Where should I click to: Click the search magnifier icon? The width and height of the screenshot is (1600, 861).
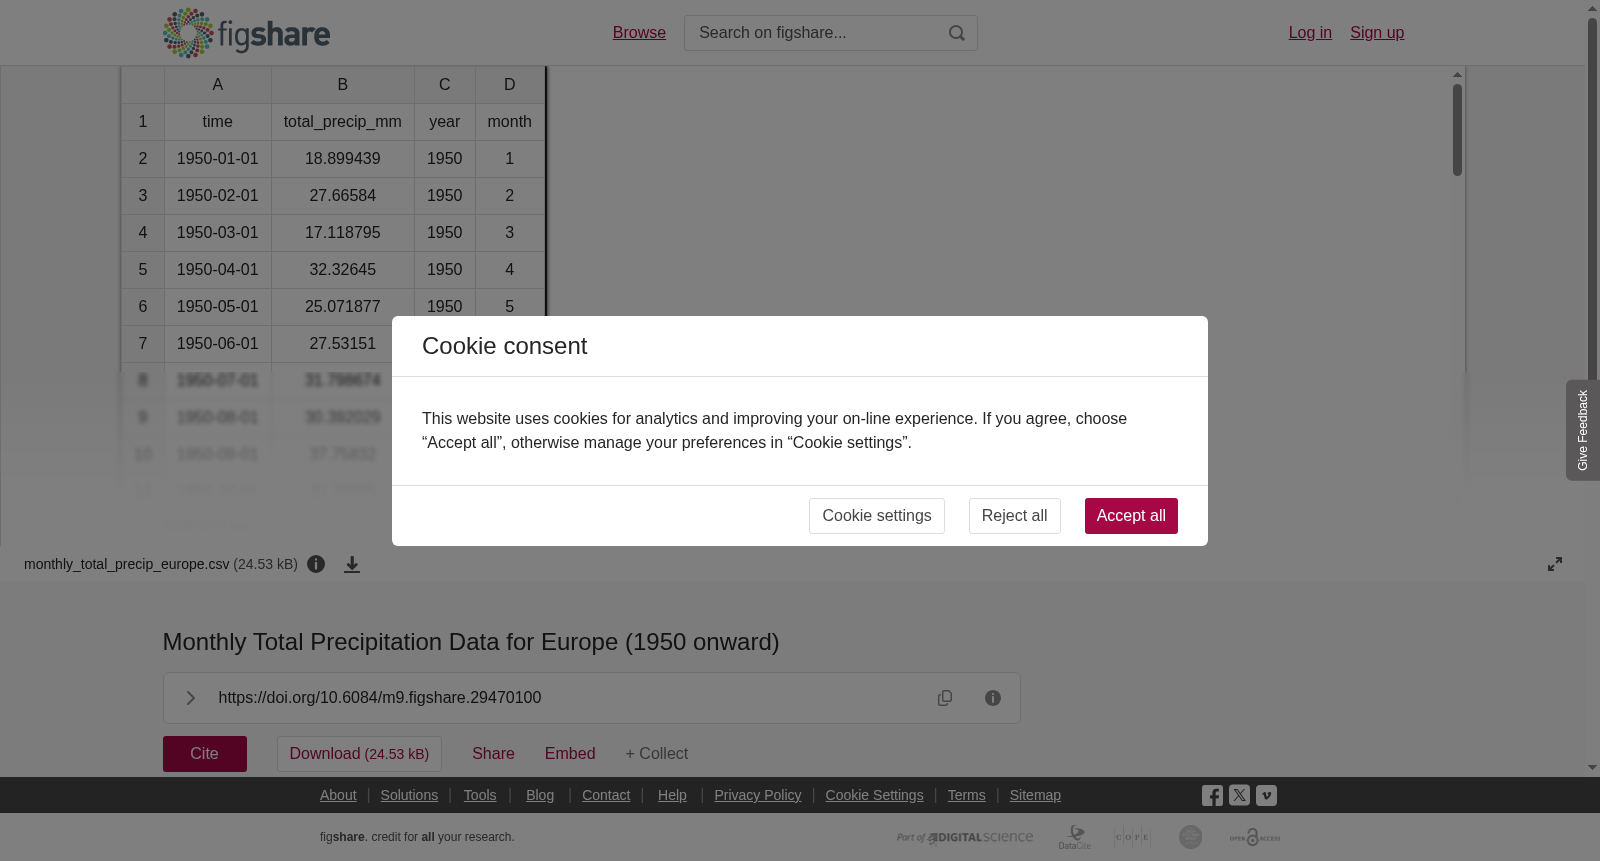pyautogui.click(x=957, y=33)
